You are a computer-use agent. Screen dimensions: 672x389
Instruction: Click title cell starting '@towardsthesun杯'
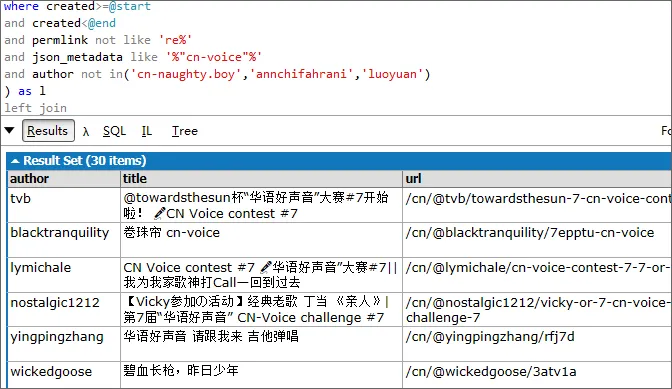point(261,205)
